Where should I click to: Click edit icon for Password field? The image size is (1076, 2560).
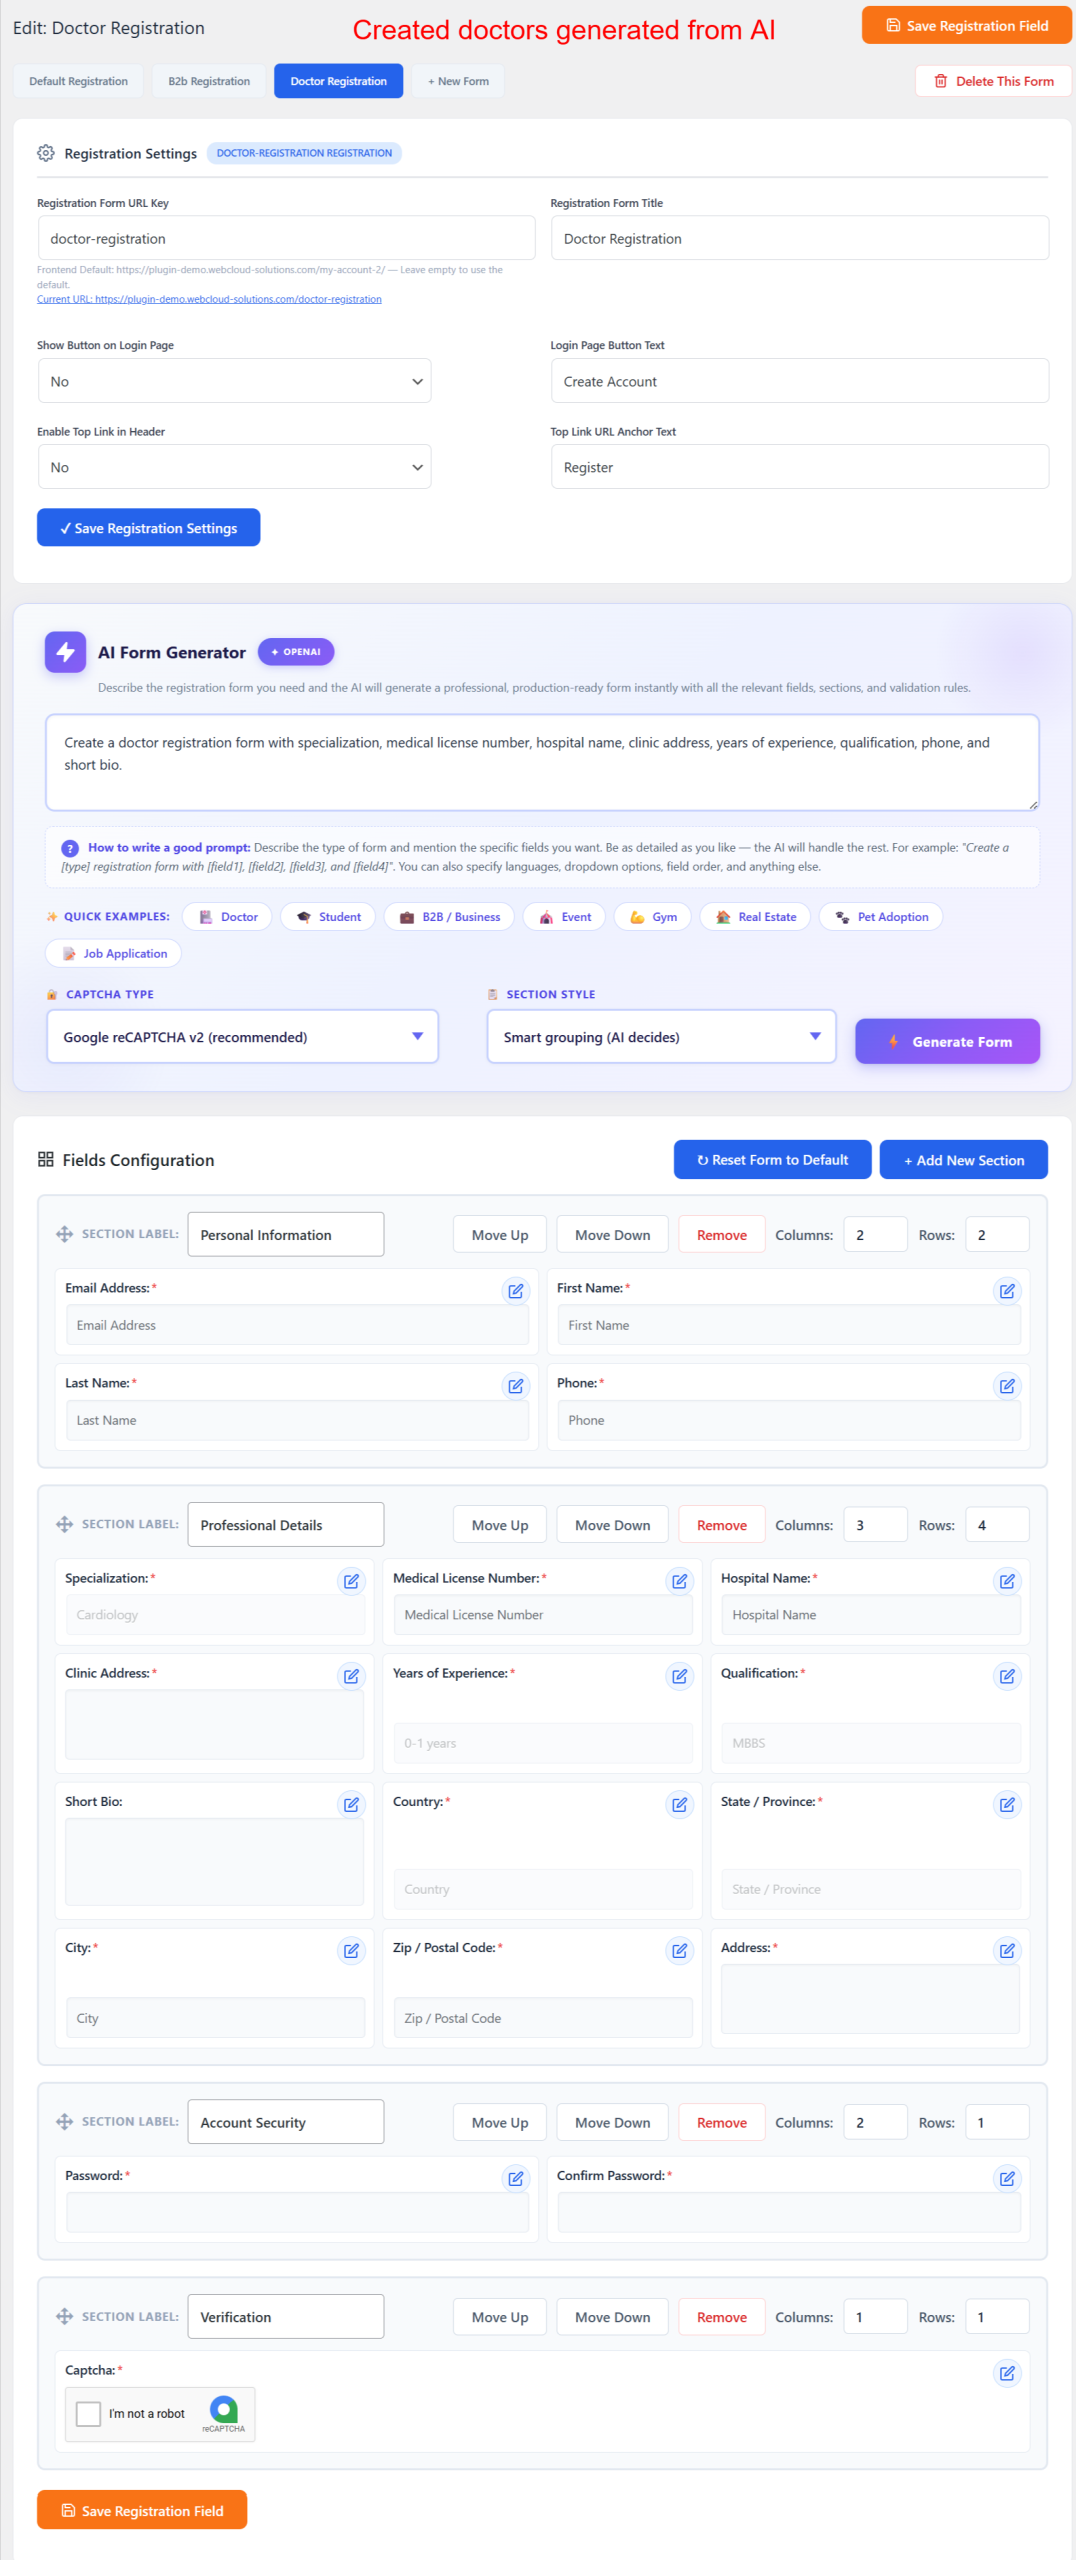point(515,2179)
